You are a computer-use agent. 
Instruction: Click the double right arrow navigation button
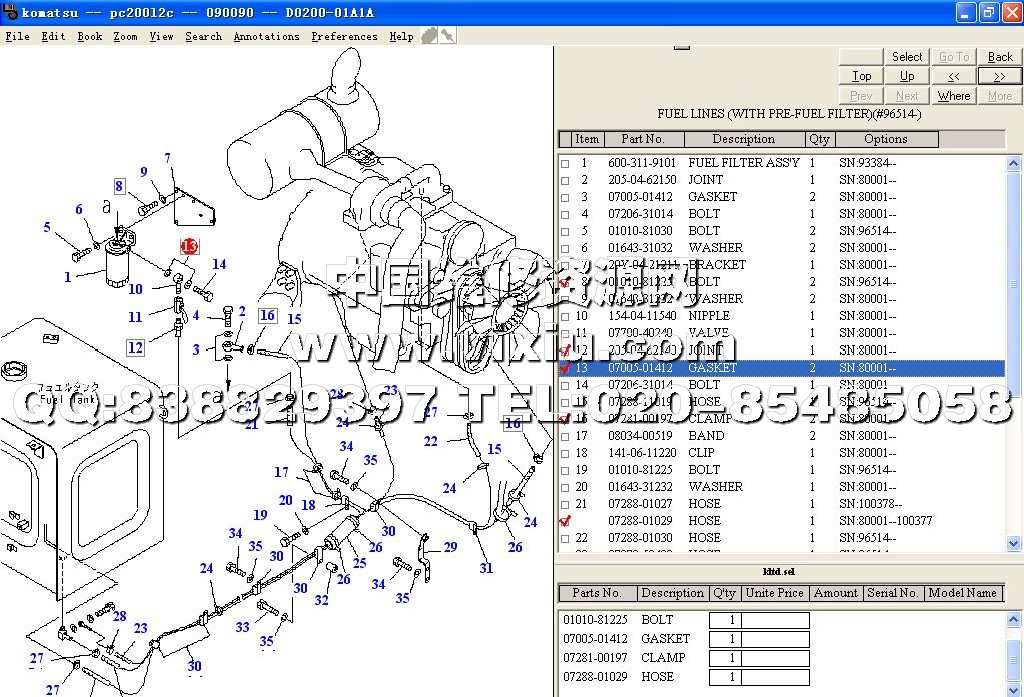click(x=999, y=76)
